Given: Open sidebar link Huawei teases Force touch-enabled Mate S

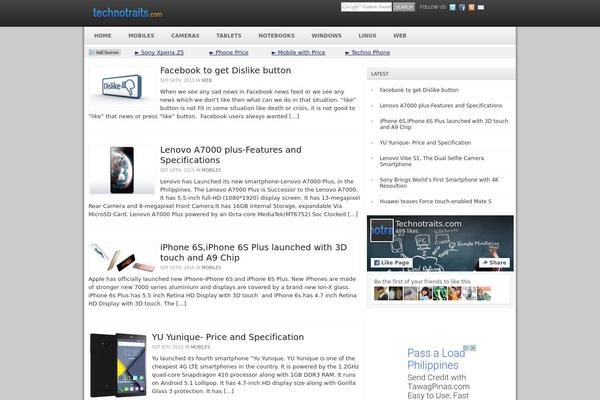Looking at the screenshot, I should pos(435,201).
